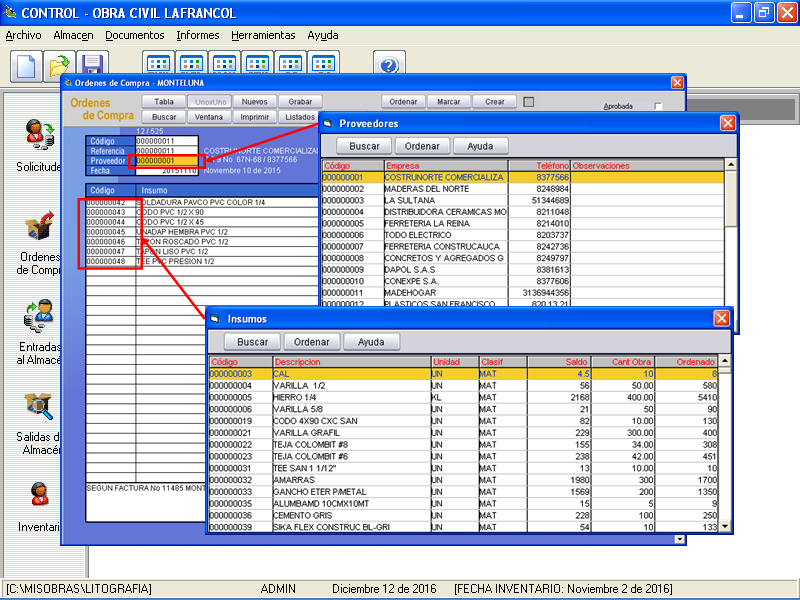Click the Marcar button
The height and width of the screenshot is (600, 800).
click(x=449, y=102)
